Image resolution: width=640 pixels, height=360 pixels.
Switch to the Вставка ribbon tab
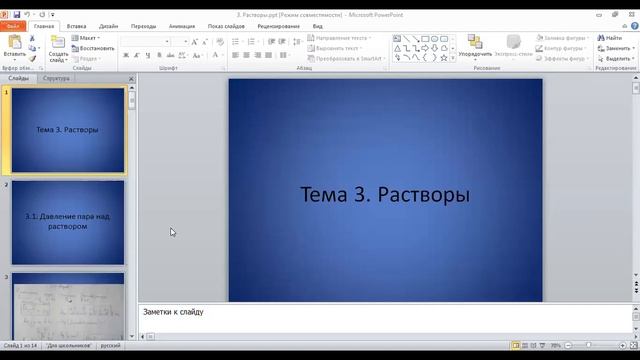pyautogui.click(x=76, y=26)
